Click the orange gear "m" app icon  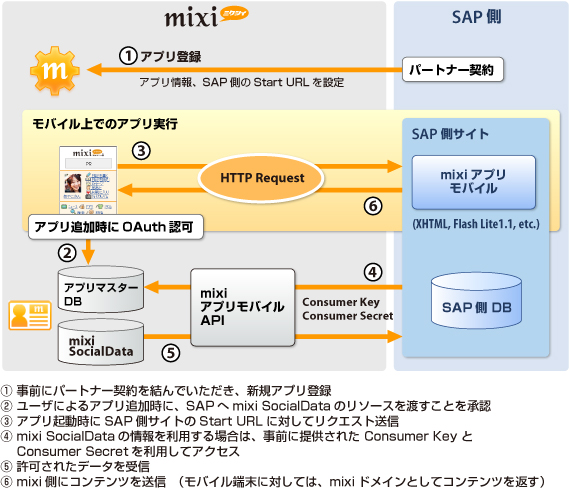pos(55,70)
